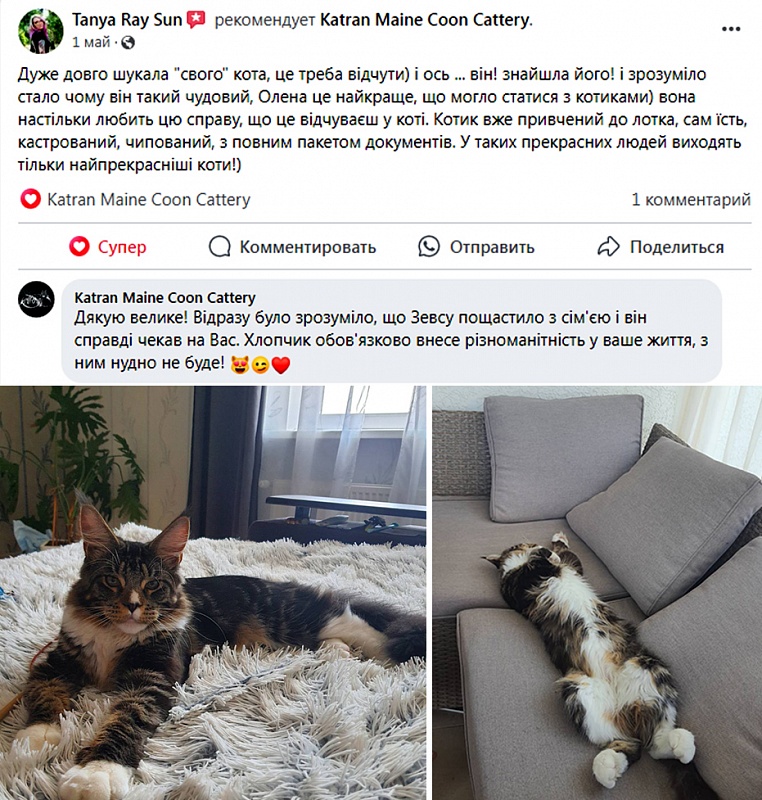Screen dimensions: 762x800
Task: Open Tanya Ray Sun's profile name link
Action: tap(126, 20)
